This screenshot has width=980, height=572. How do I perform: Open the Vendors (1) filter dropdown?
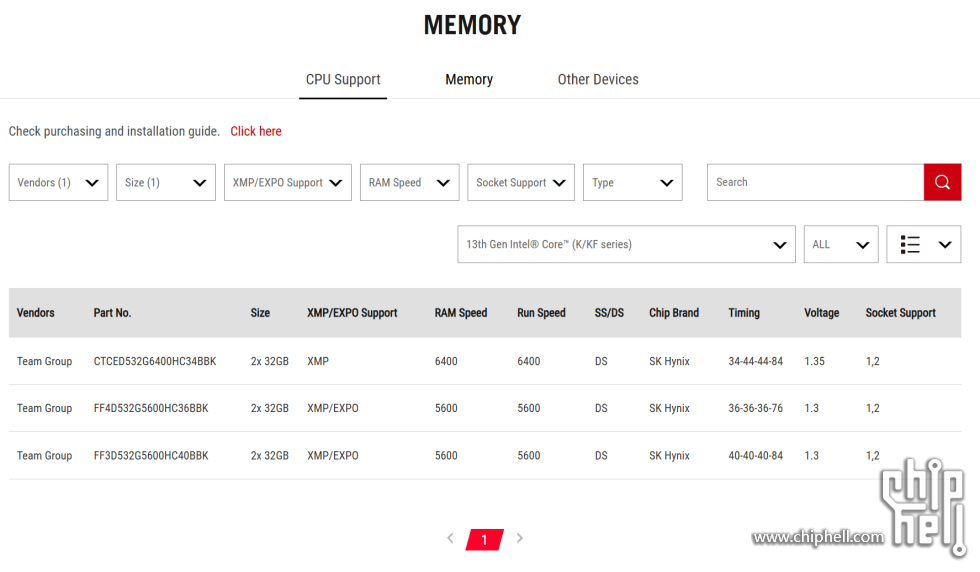click(58, 183)
